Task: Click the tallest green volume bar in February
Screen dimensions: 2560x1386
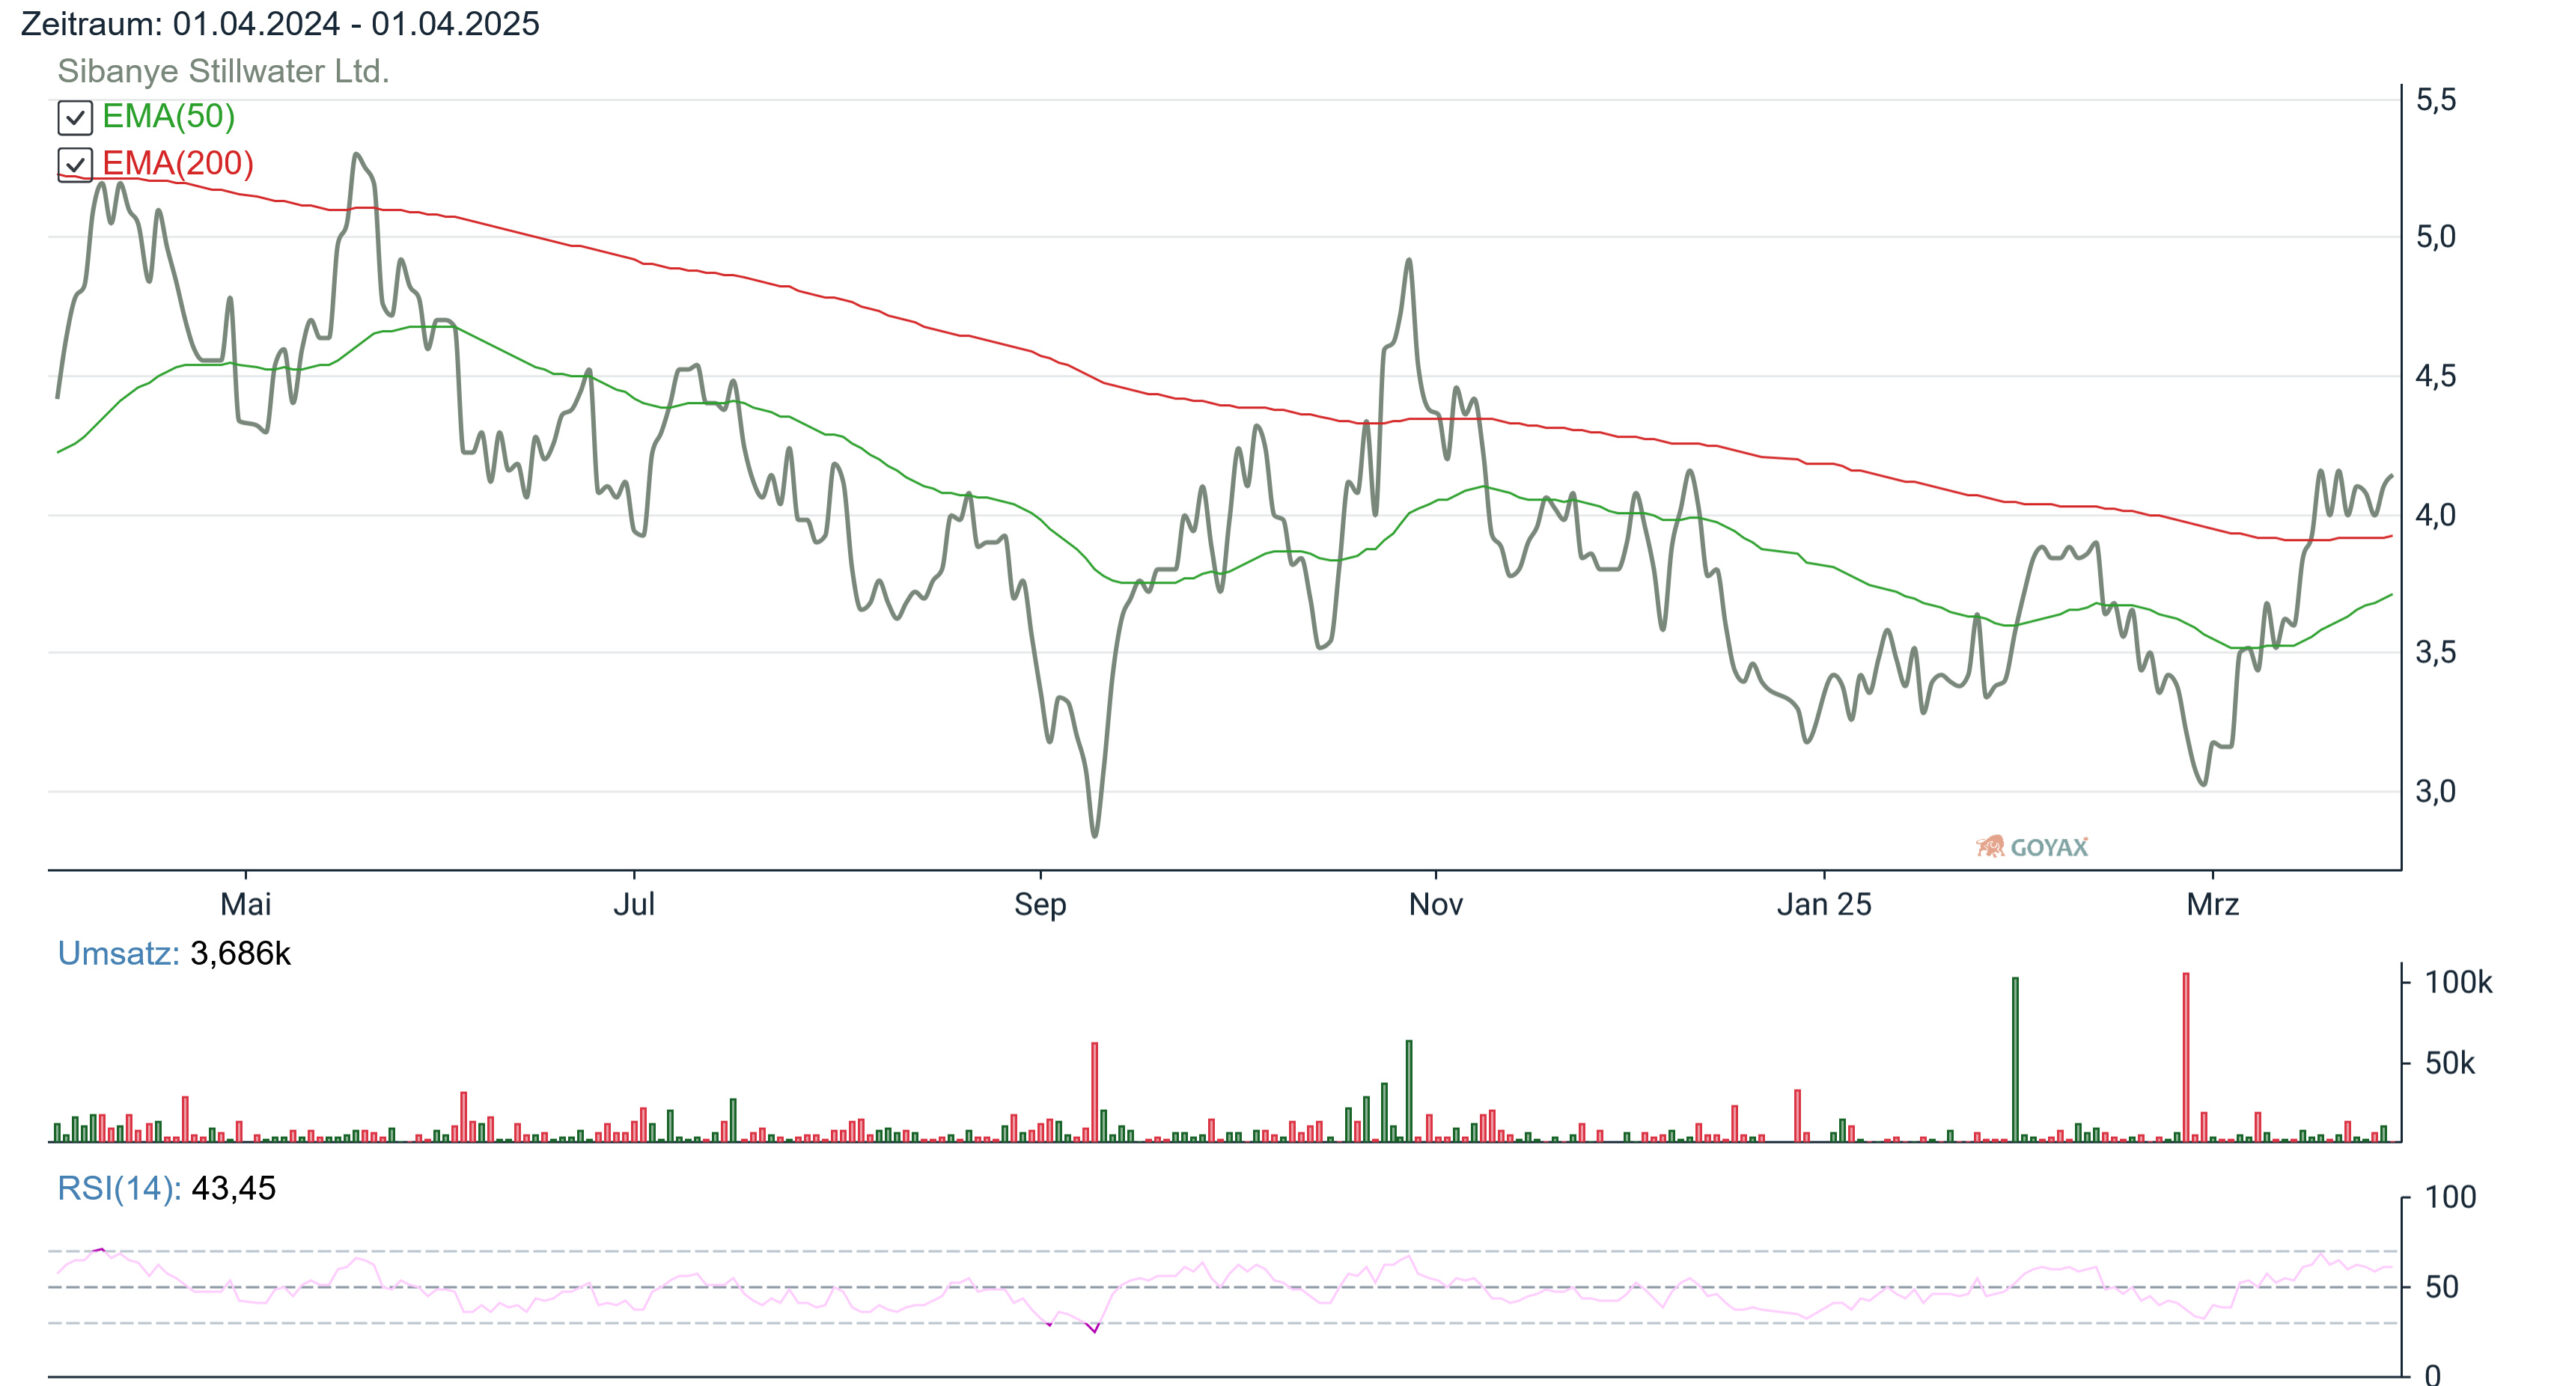Action: [2015, 1060]
